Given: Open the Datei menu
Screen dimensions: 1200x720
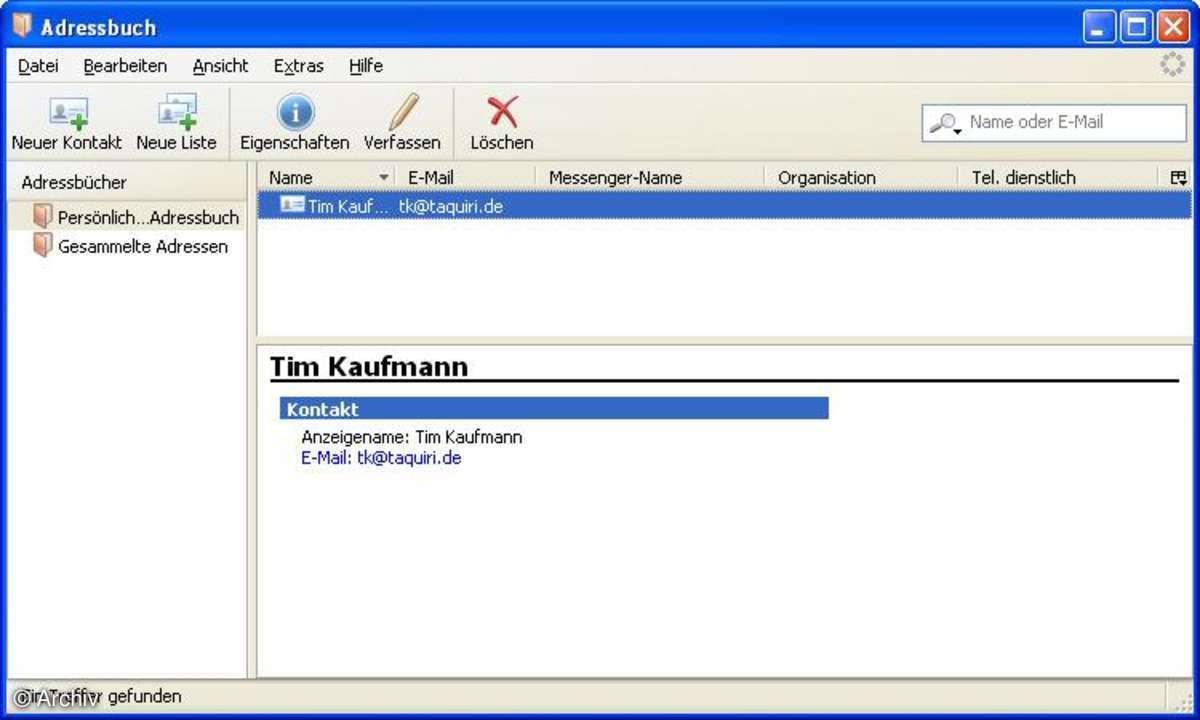Looking at the screenshot, I should (x=38, y=66).
